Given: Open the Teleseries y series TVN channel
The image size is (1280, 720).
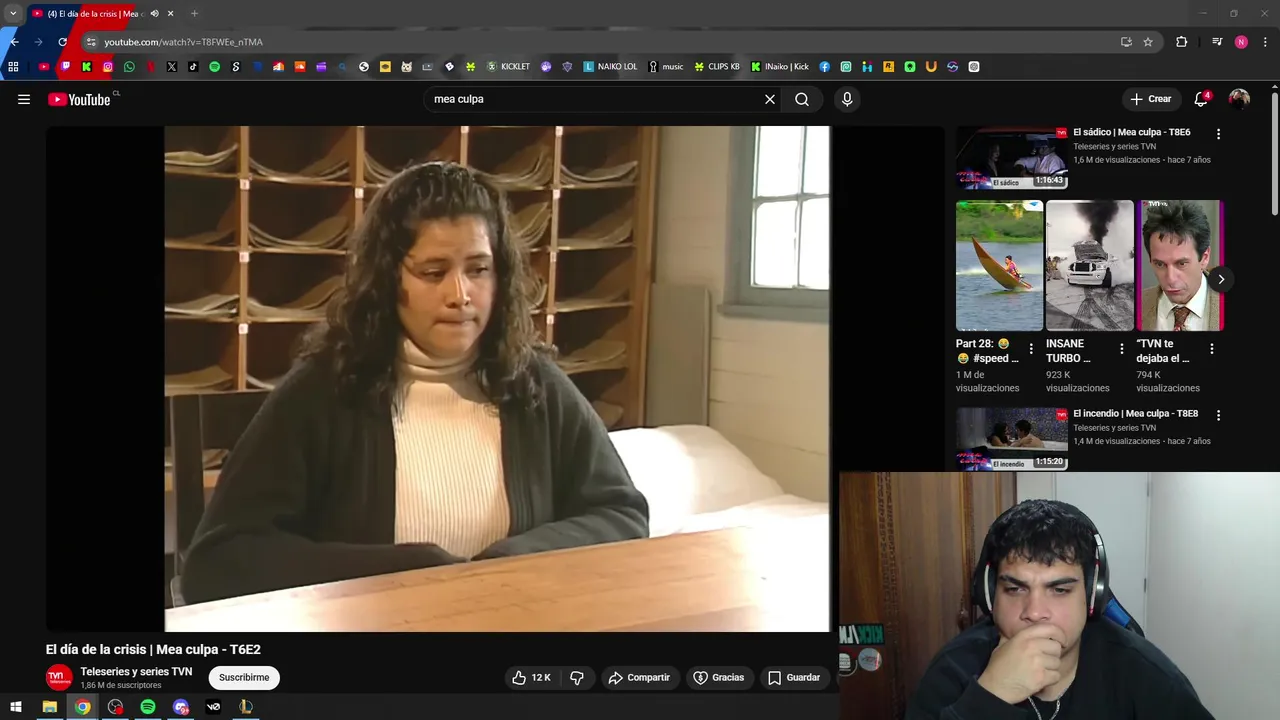Looking at the screenshot, I should [x=136, y=671].
